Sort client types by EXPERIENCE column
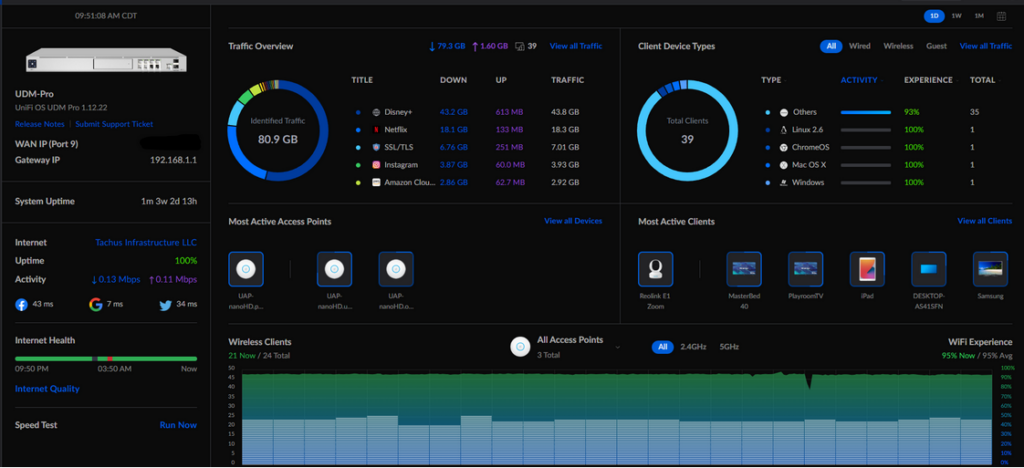Screen dimensions: 1024x468 point(928,80)
